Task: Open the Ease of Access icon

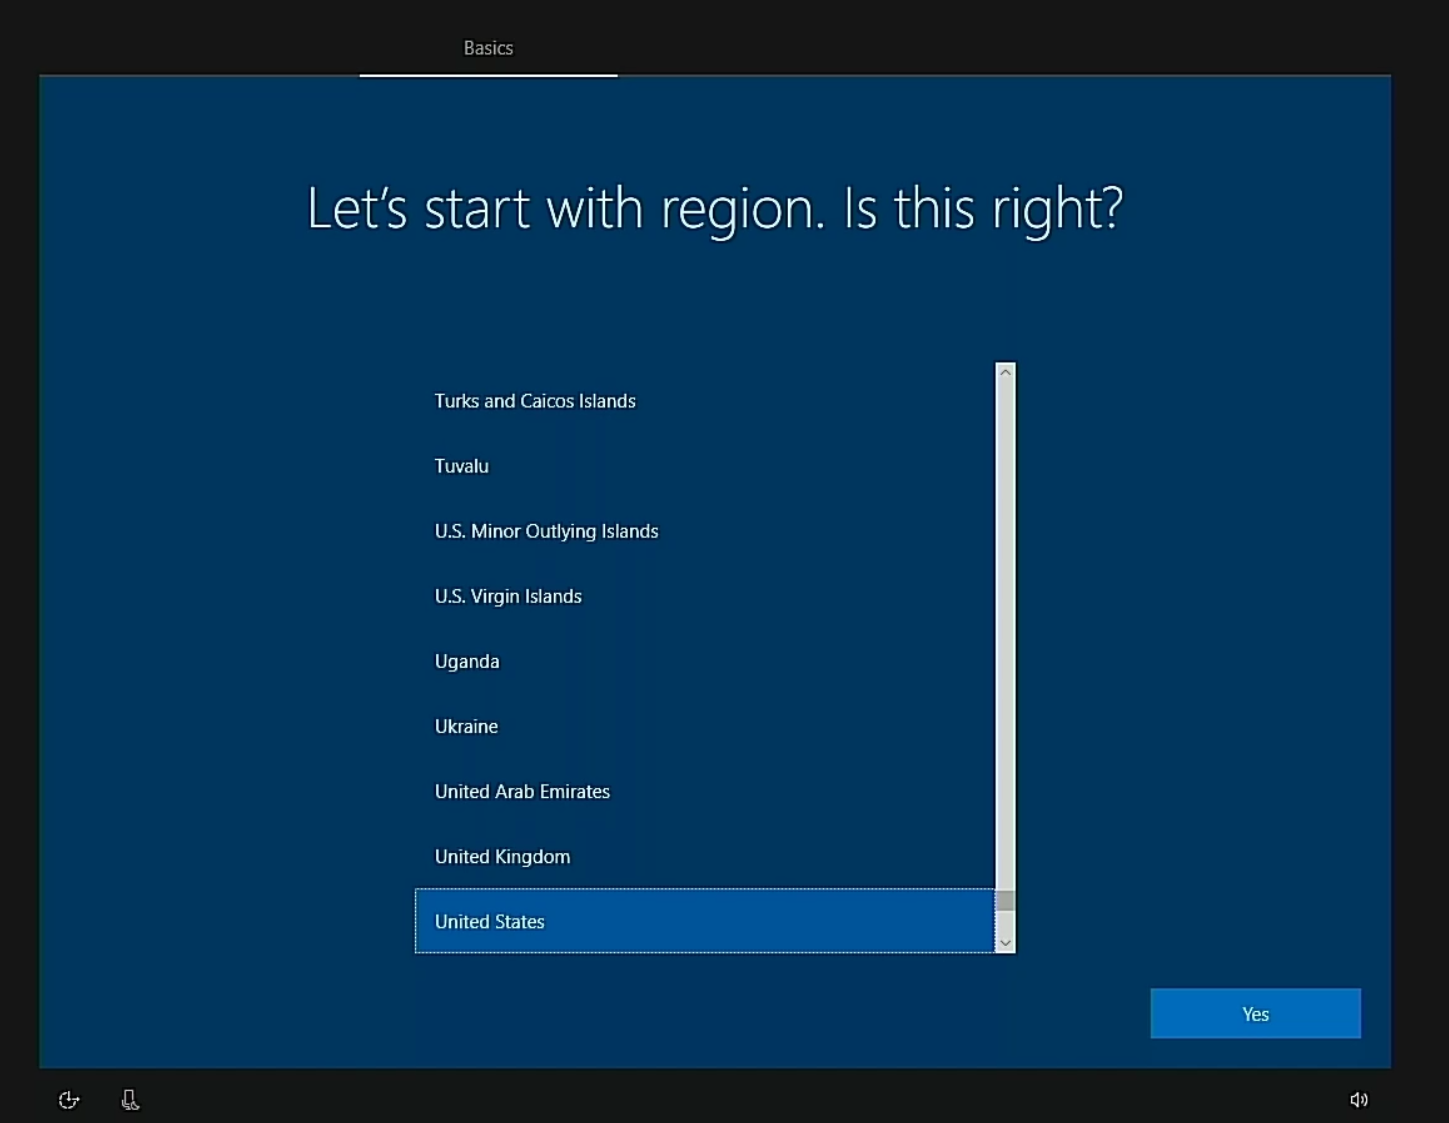Action: [68, 1100]
